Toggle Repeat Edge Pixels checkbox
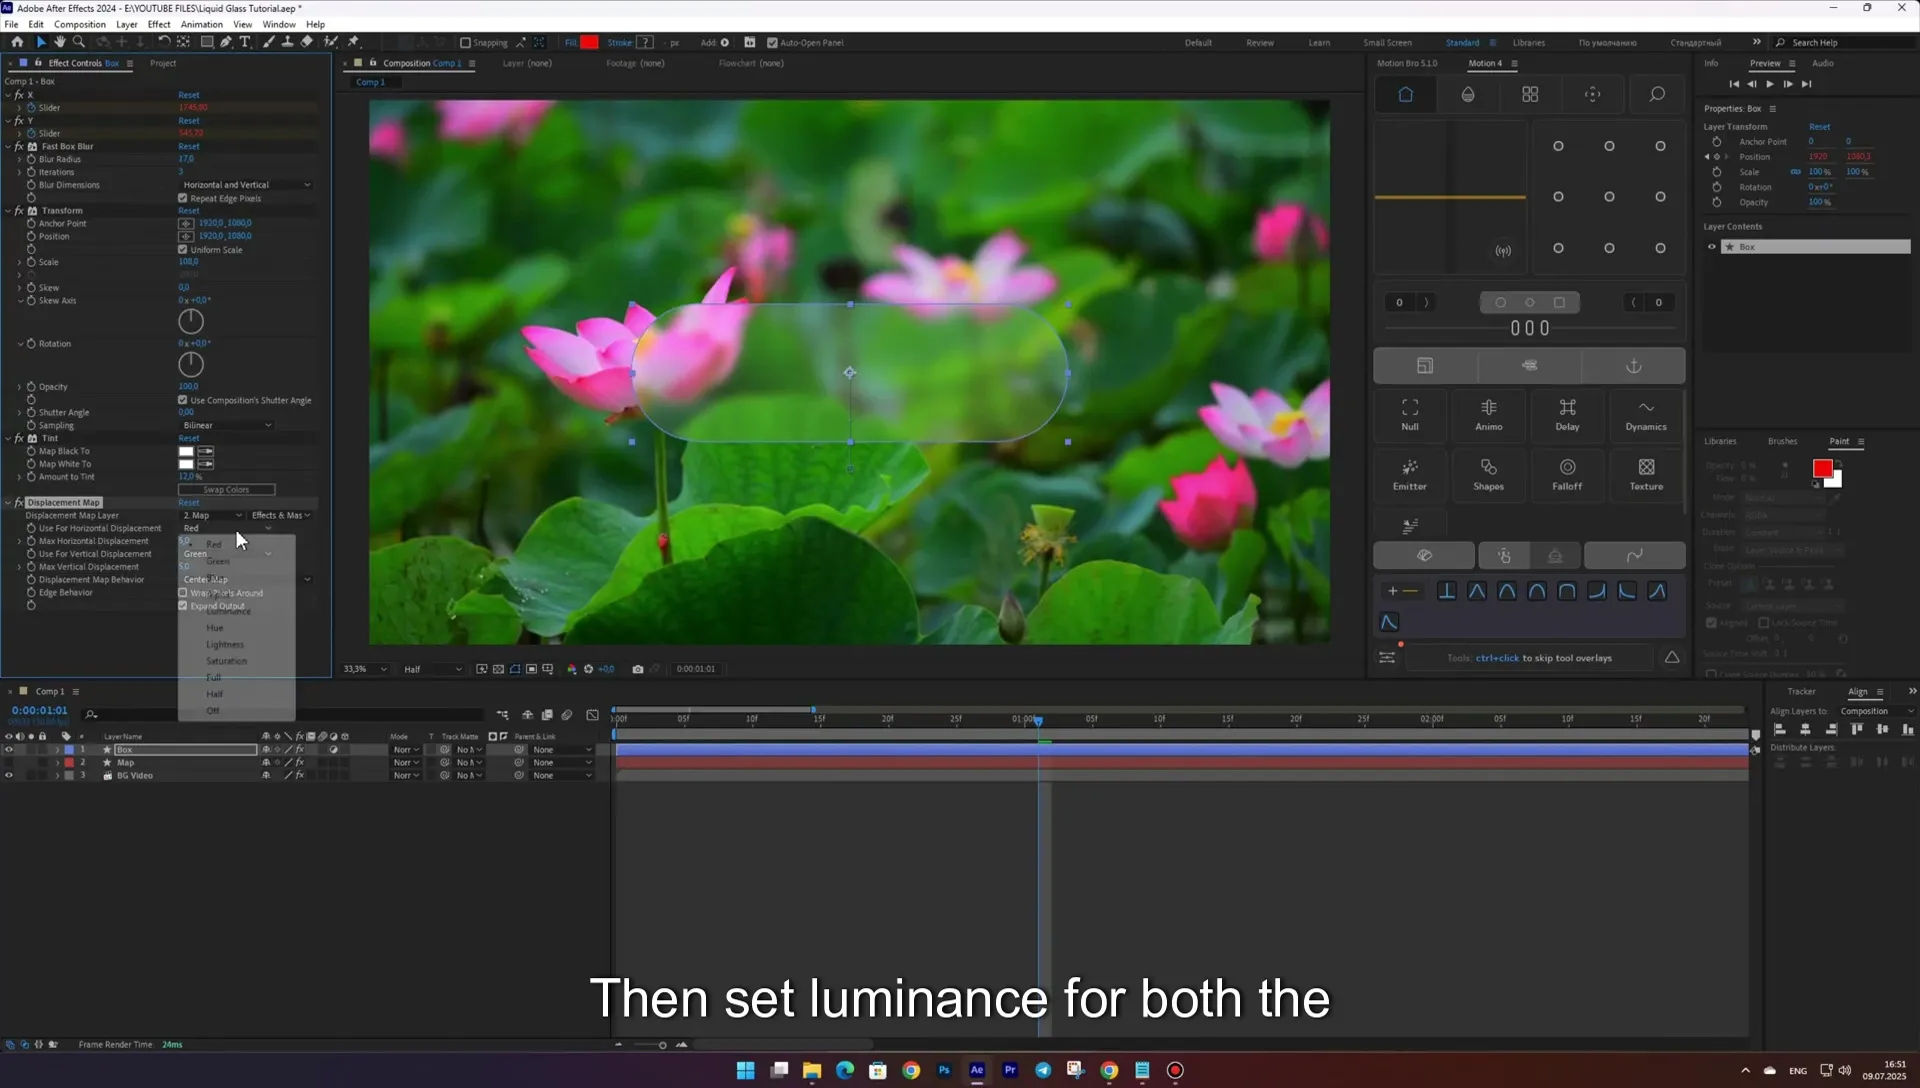The height and width of the screenshot is (1088, 1920). click(x=183, y=198)
